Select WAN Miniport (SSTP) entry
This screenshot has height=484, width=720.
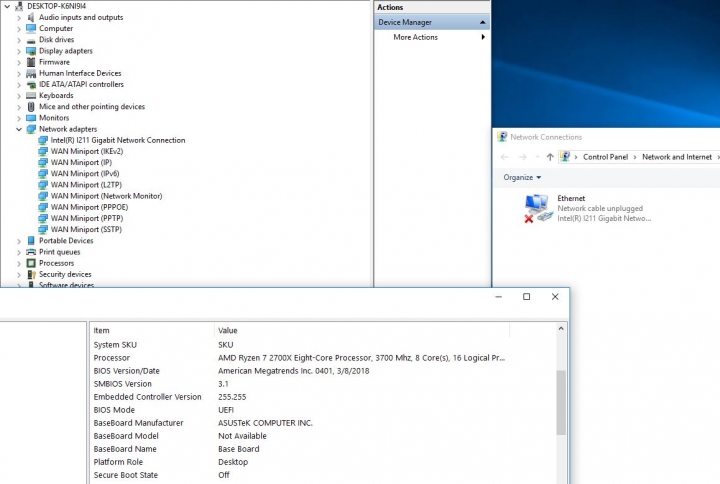click(86, 230)
